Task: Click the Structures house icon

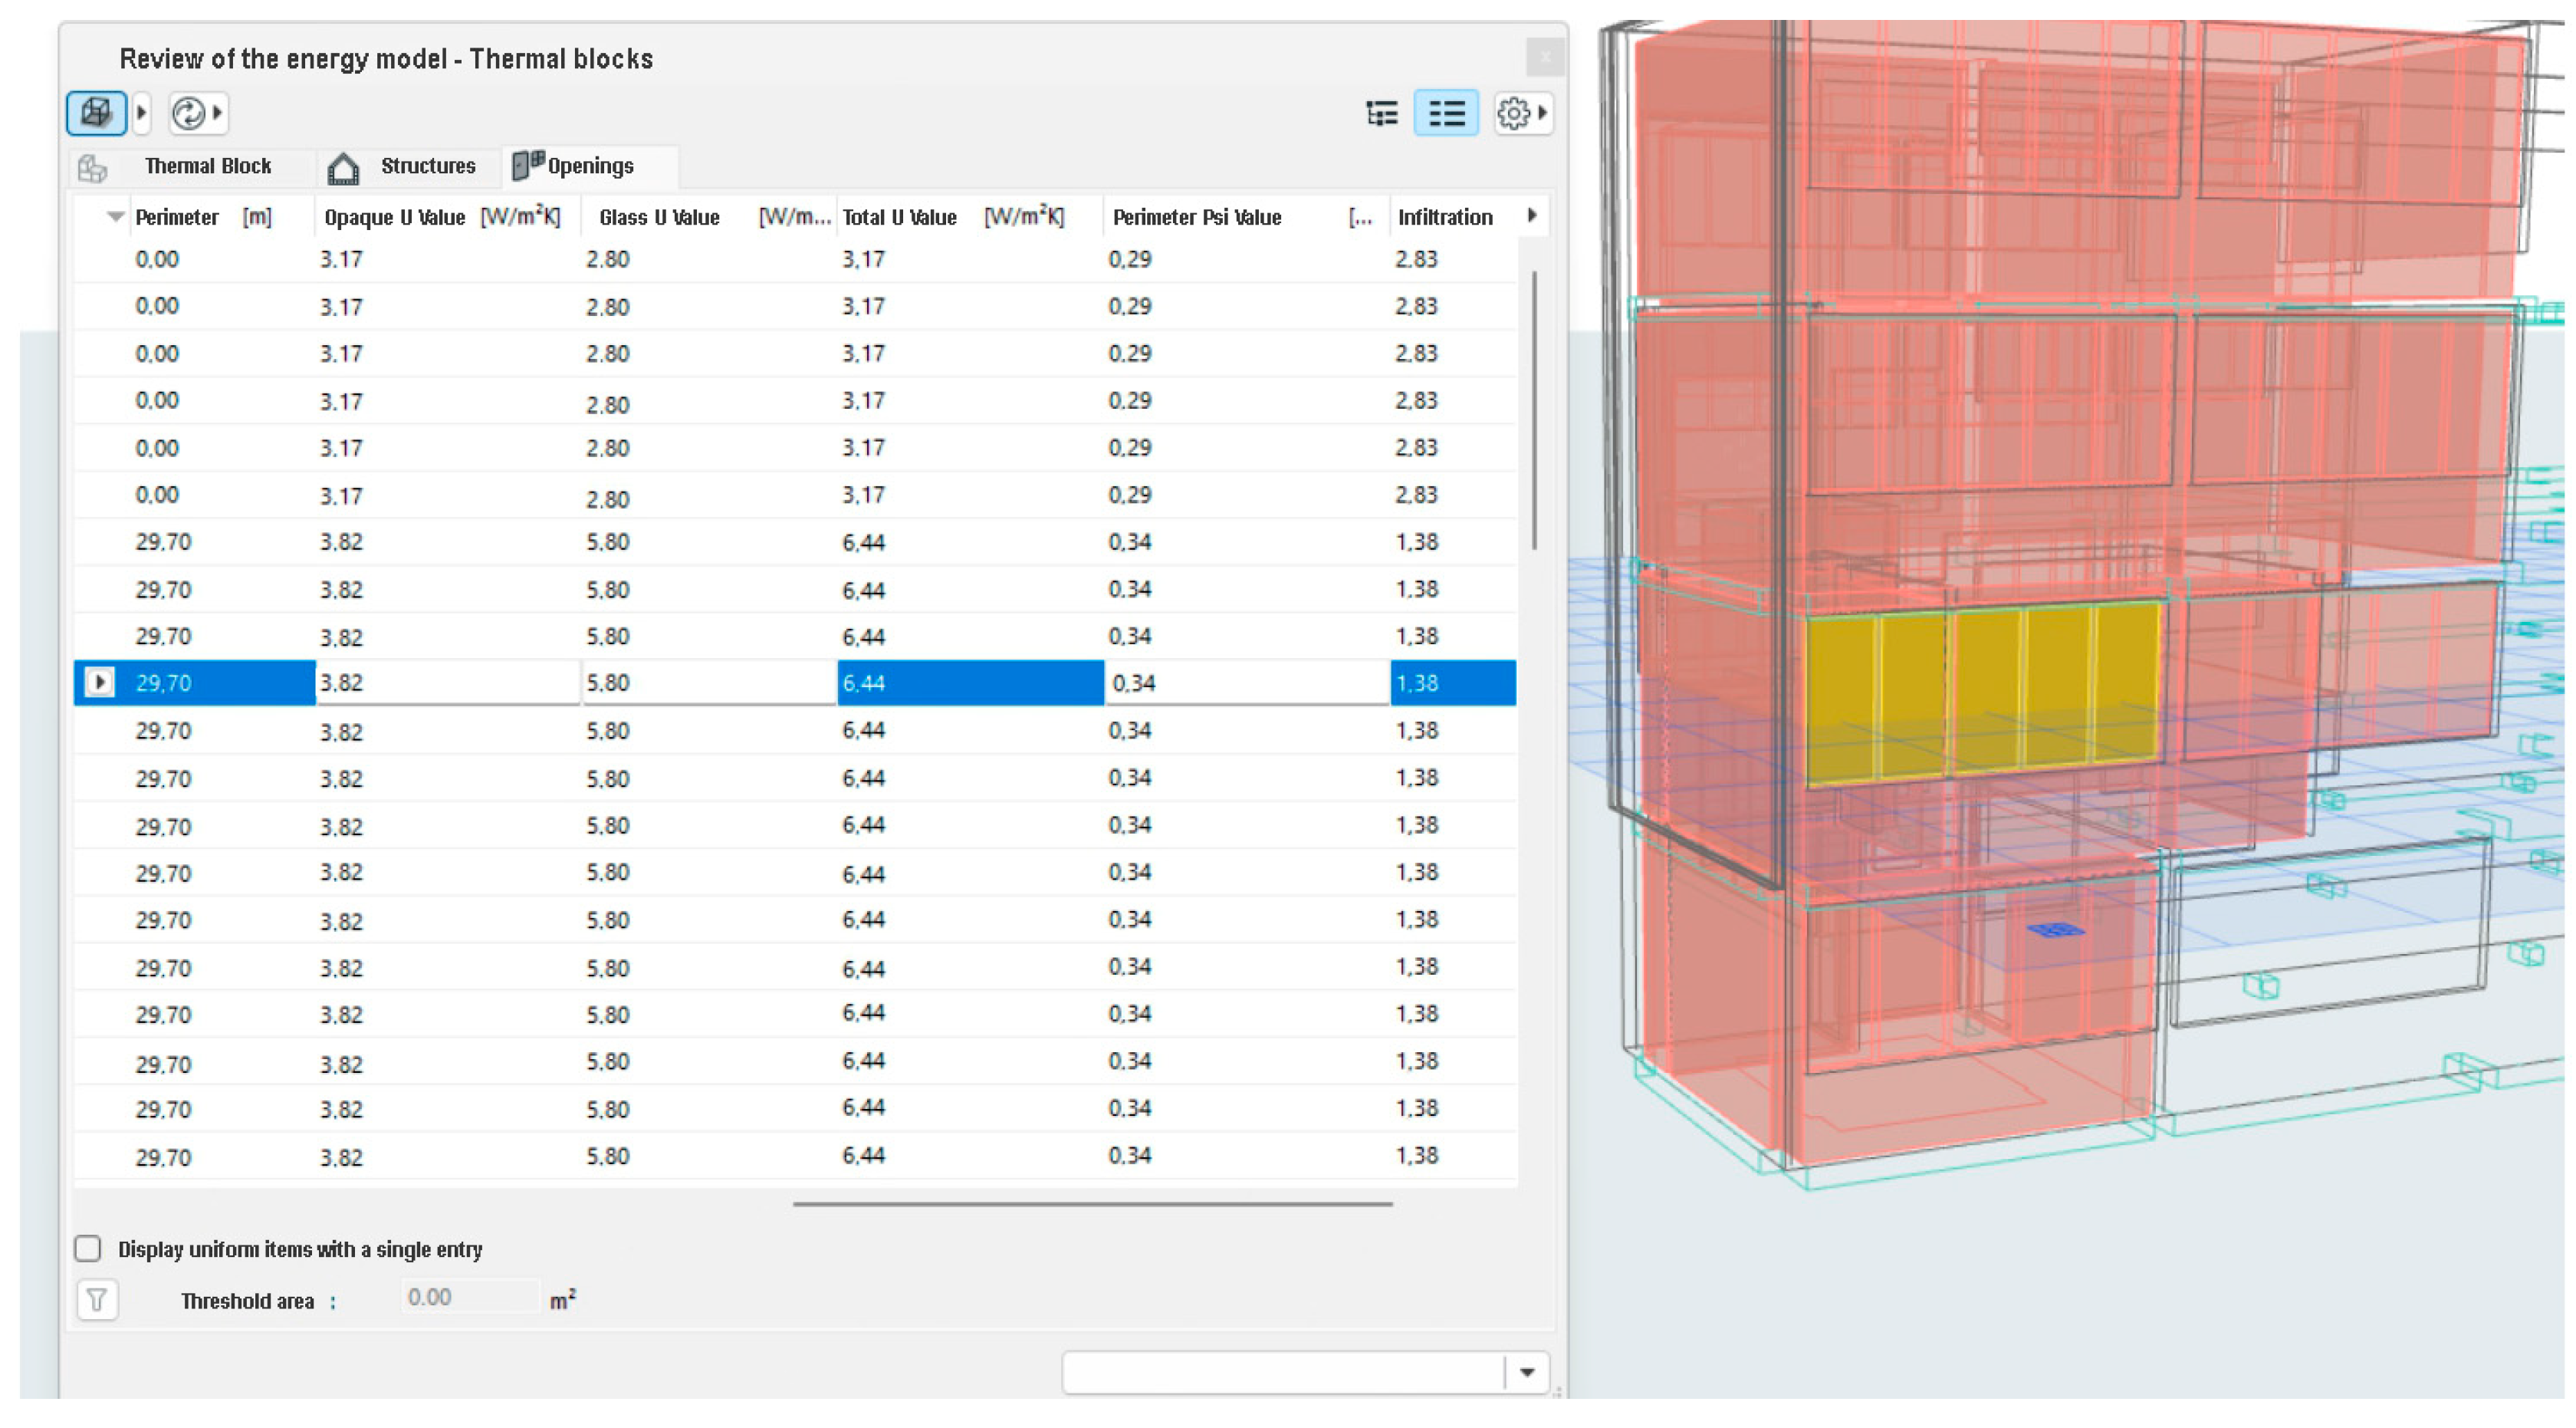Action: point(343,168)
